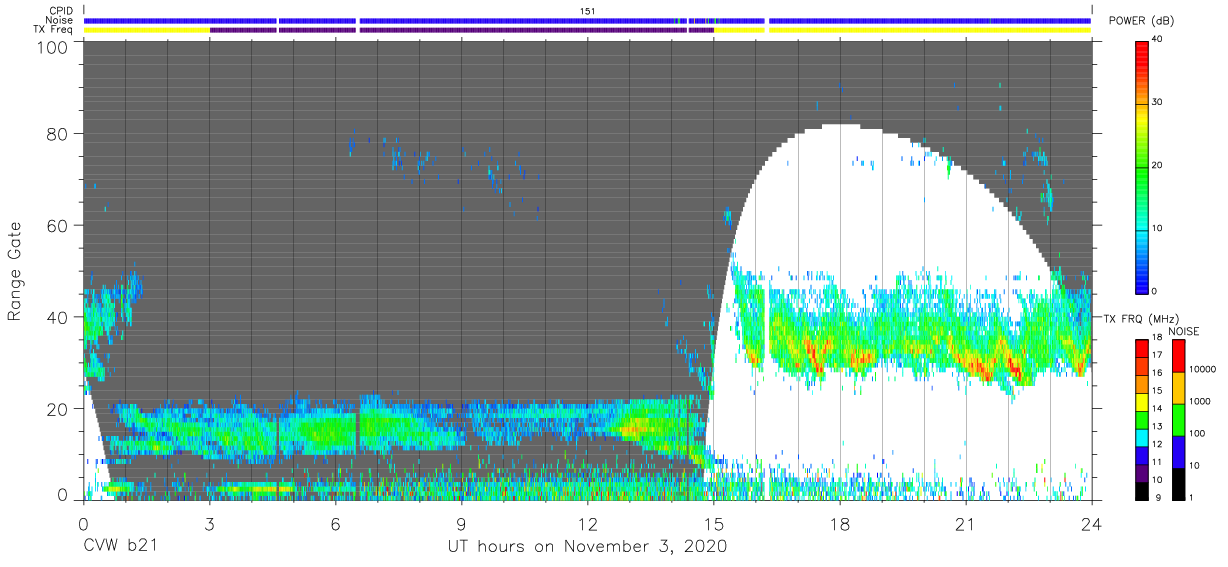
Task: Click the yellow segment of the TX FRQ colorbar
Action: (x=1143, y=401)
